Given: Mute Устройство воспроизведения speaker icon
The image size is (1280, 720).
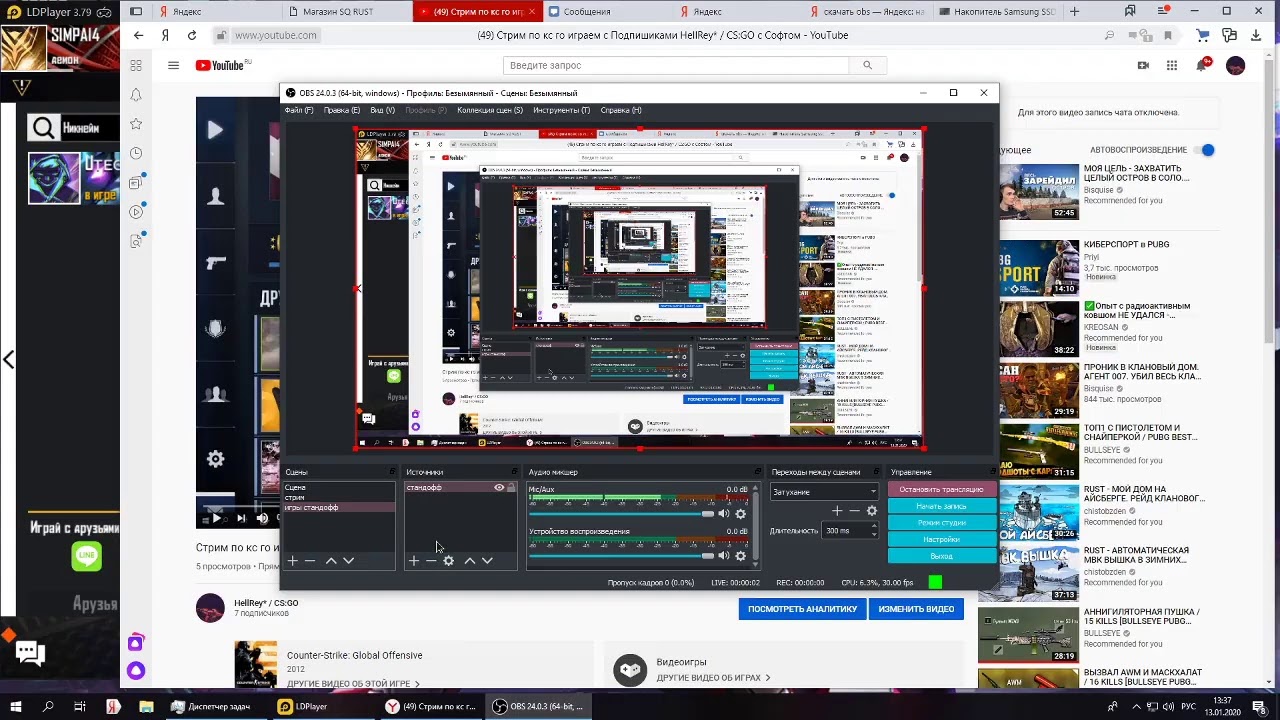Looking at the screenshot, I should [723, 556].
